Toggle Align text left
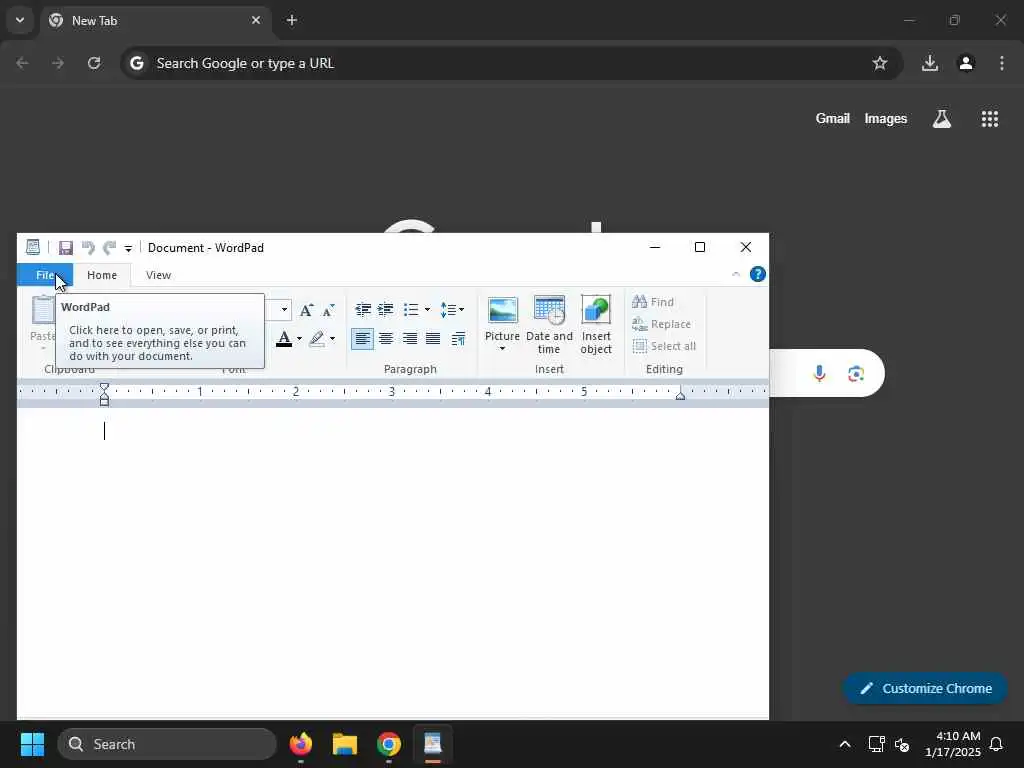Image resolution: width=1024 pixels, height=768 pixels. click(x=362, y=338)
